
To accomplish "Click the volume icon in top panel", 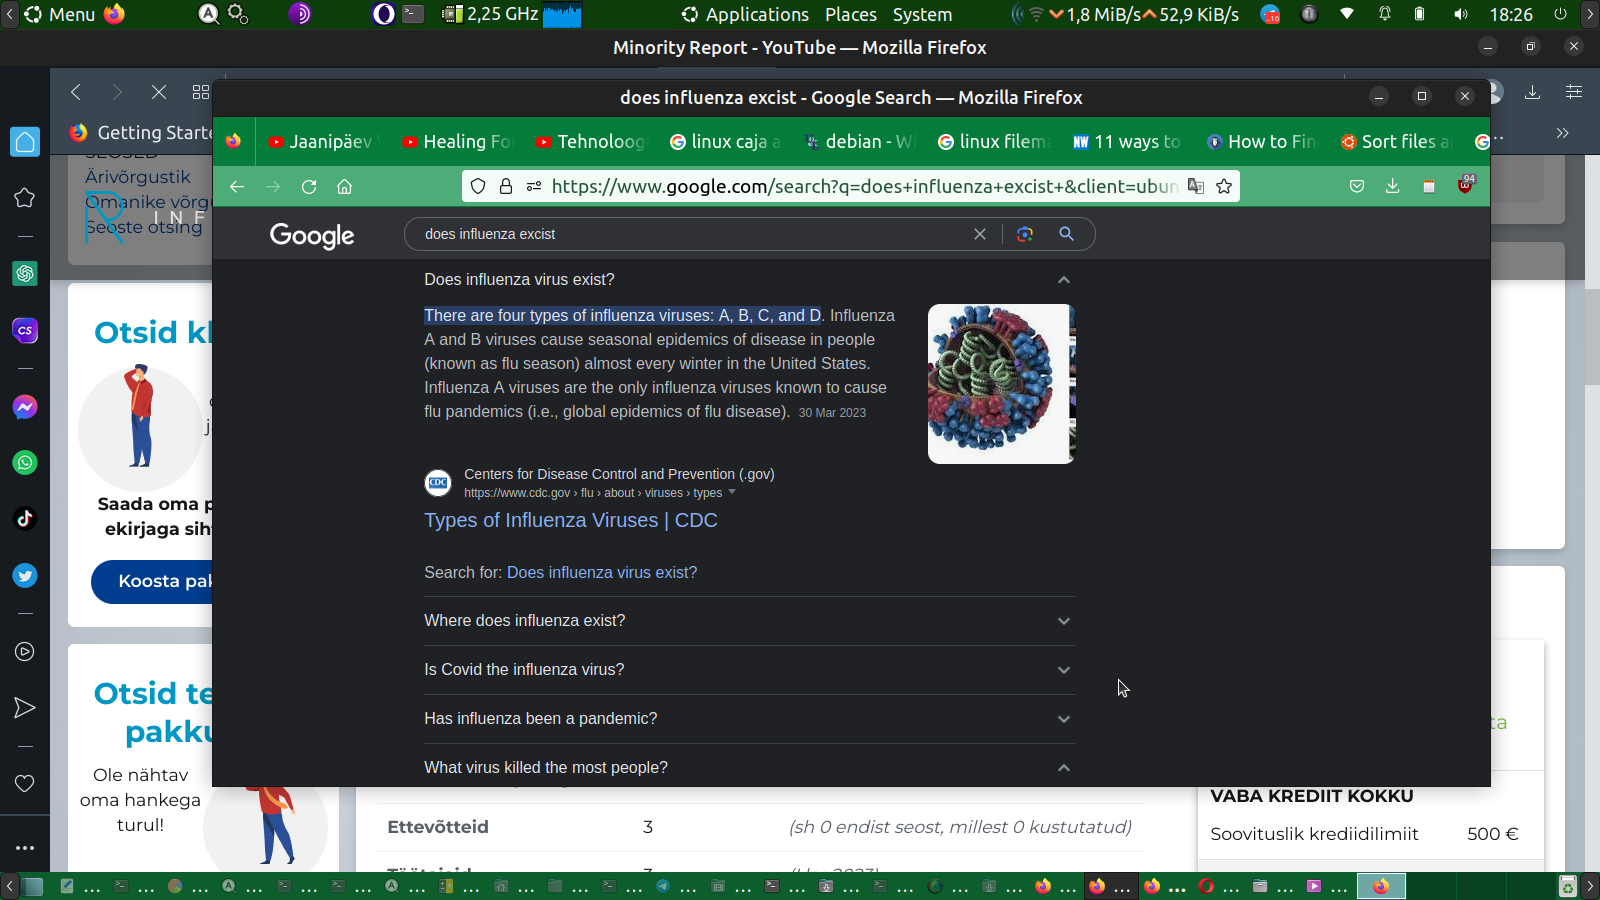I will coord(1460,14).
